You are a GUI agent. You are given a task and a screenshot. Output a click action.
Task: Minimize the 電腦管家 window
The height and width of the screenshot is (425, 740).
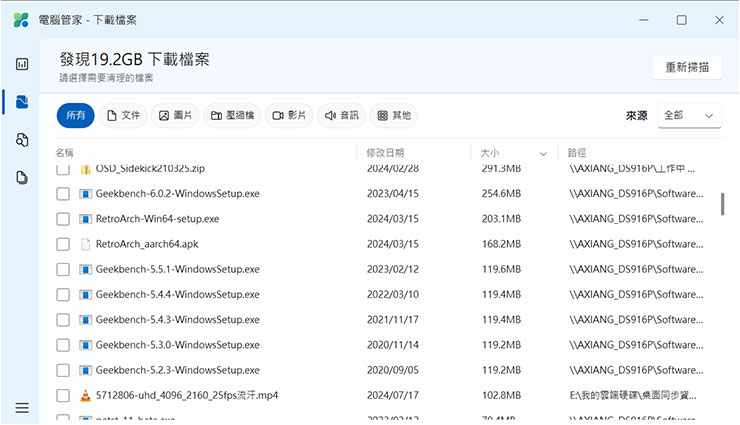644,20
